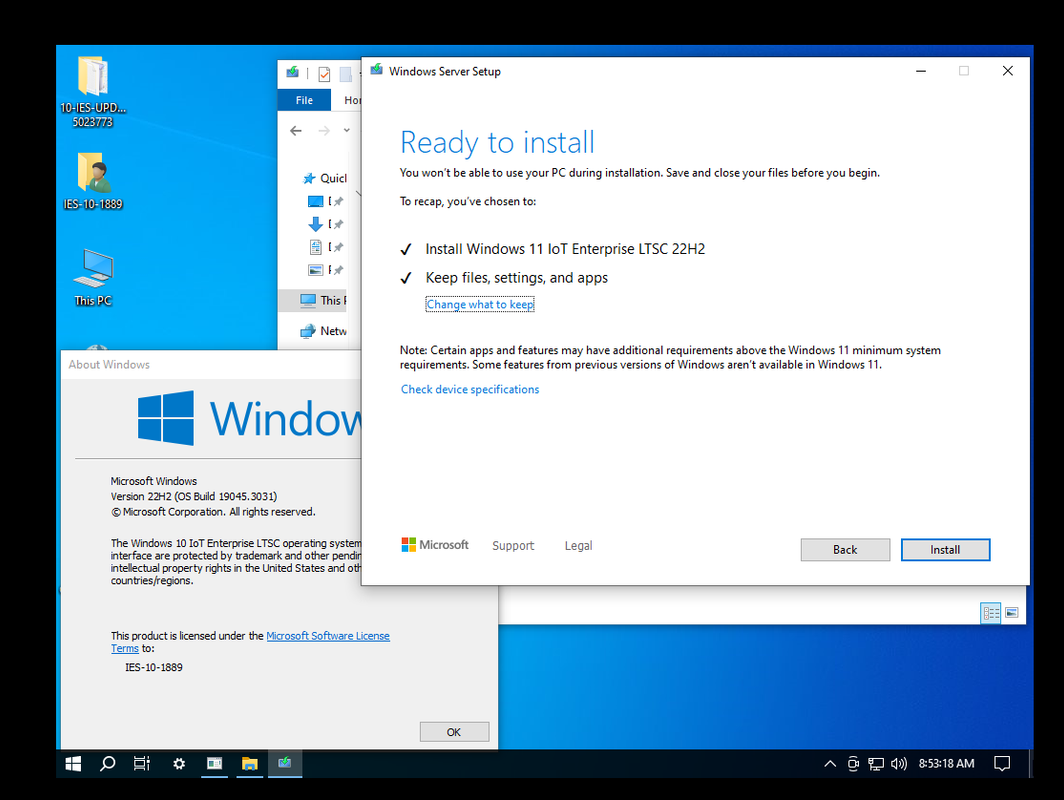Open taskbar Search

point(107,764)
